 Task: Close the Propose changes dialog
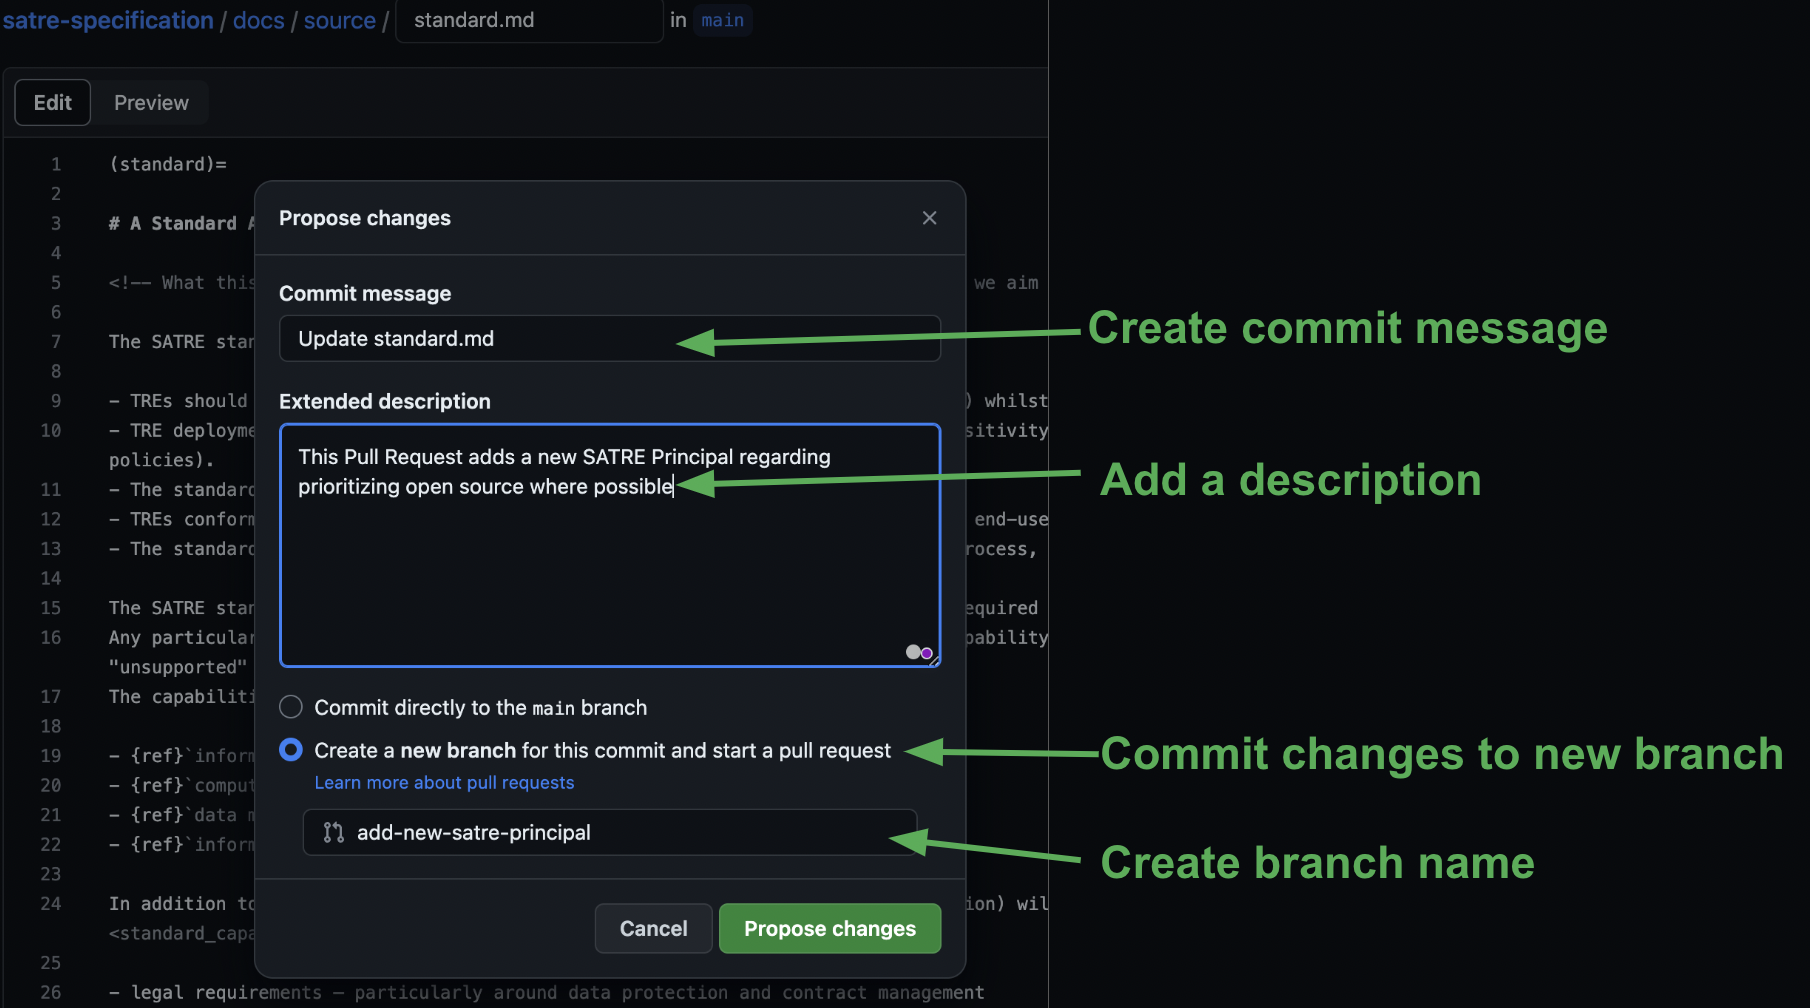coord(929,218)
